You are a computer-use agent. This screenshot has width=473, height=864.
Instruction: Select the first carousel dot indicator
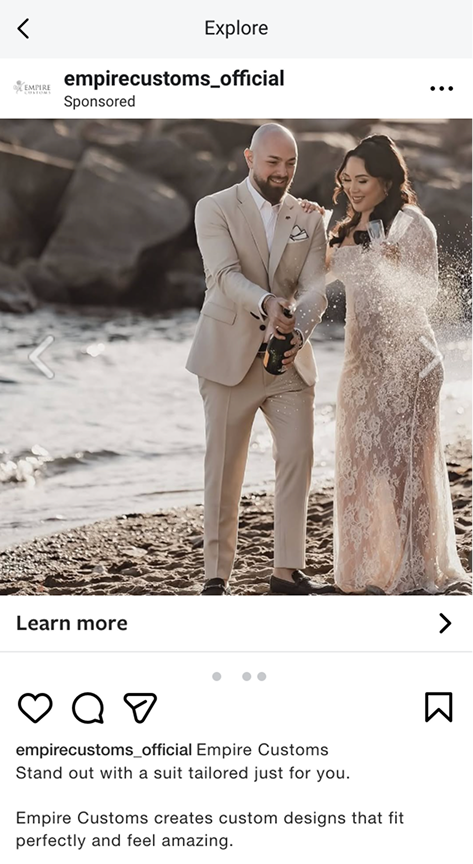click(217, 676)
